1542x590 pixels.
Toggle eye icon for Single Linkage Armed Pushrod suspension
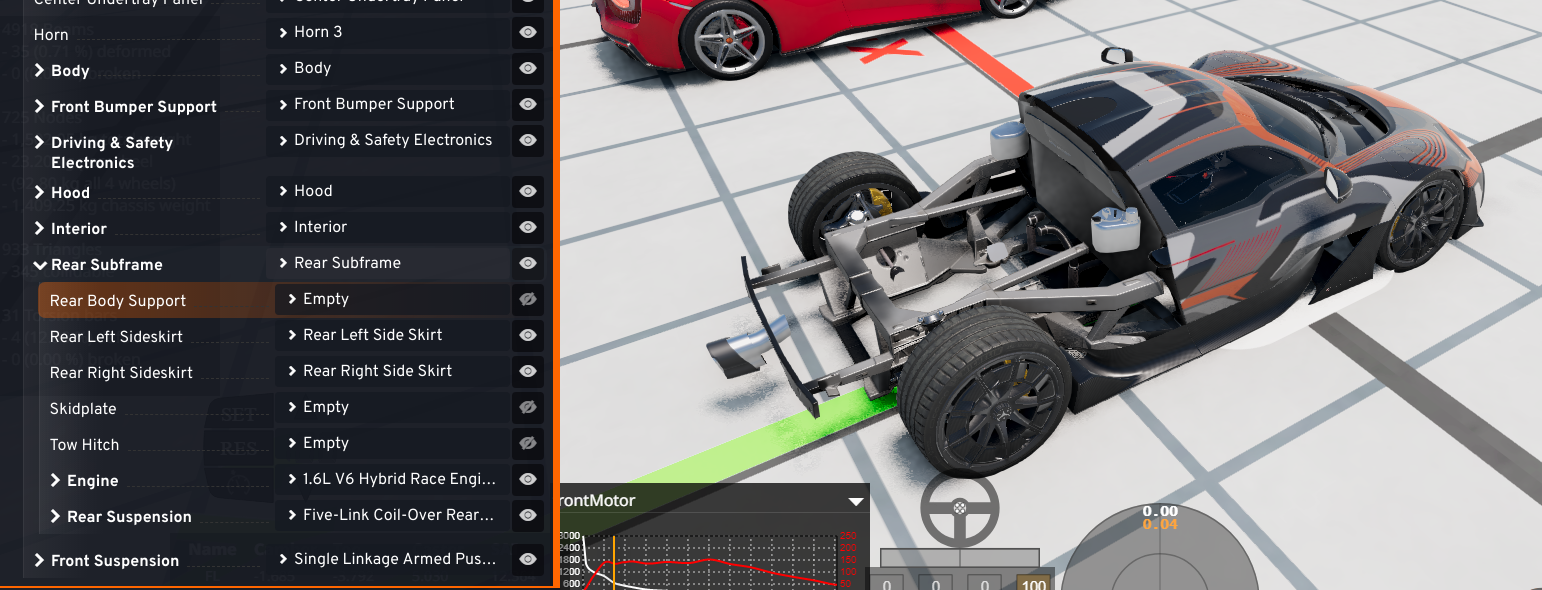pyautogui.click(x=528, y=559)
